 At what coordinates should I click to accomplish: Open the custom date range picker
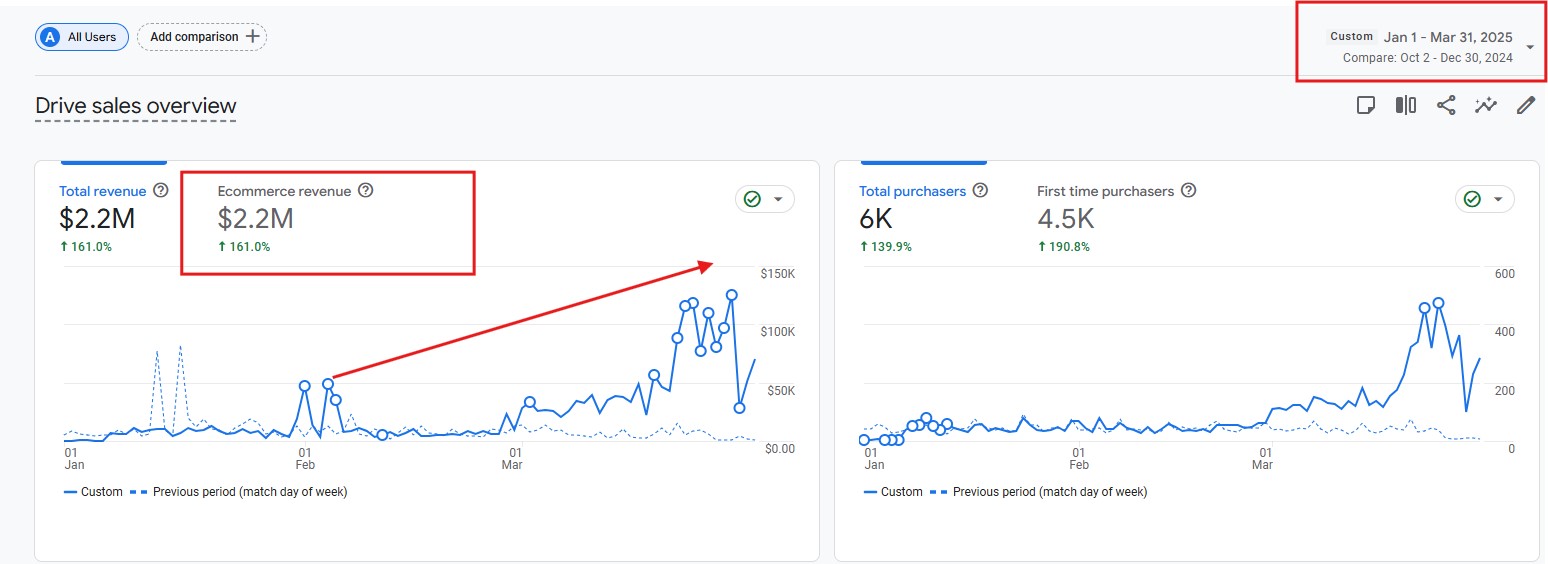(x=1420, y=46)
